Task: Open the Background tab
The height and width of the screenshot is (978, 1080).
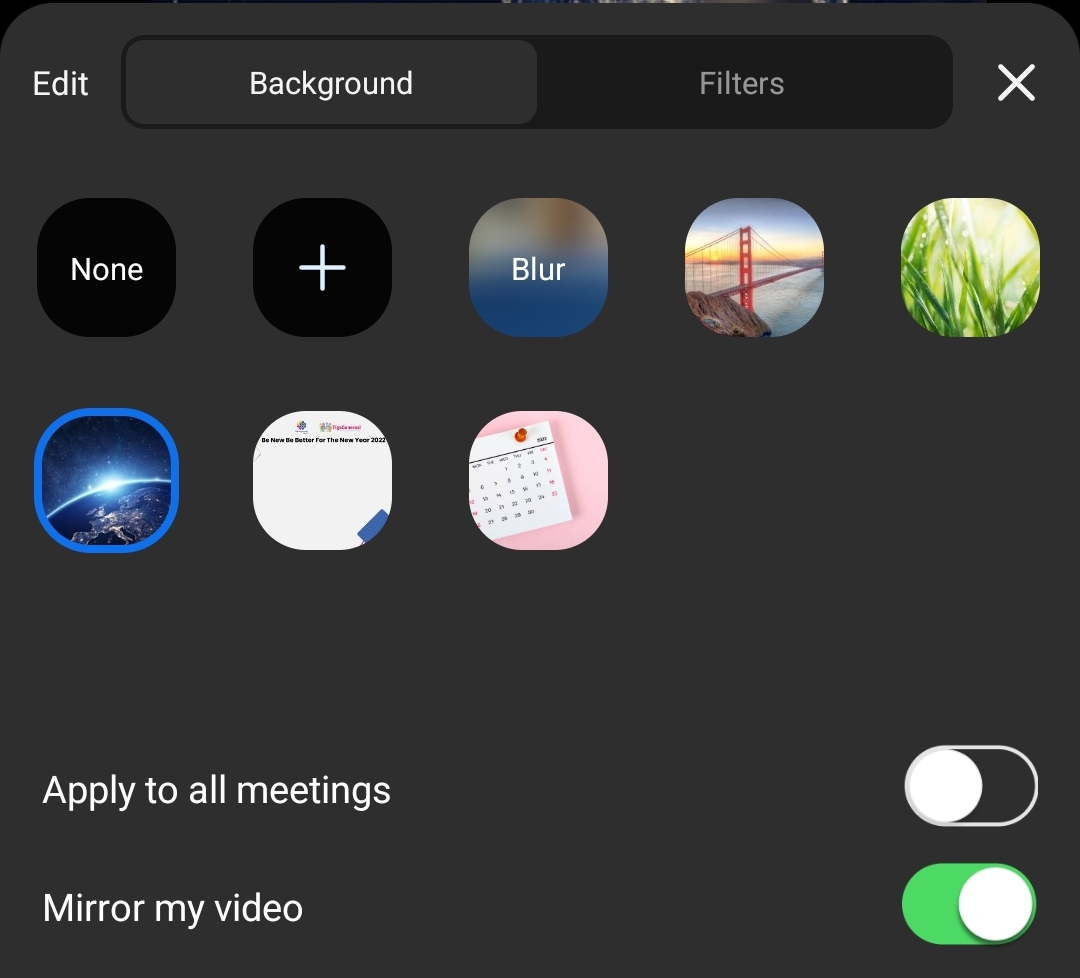Action: (x=331, y=83)
